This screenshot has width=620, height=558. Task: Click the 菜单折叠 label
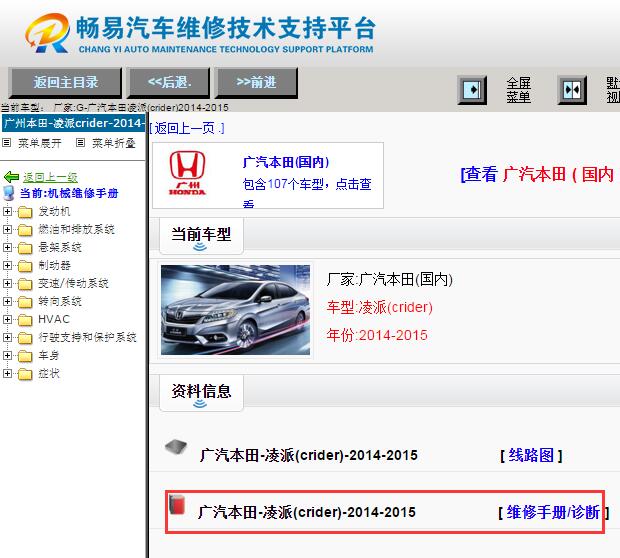click(x=114, y=143)
